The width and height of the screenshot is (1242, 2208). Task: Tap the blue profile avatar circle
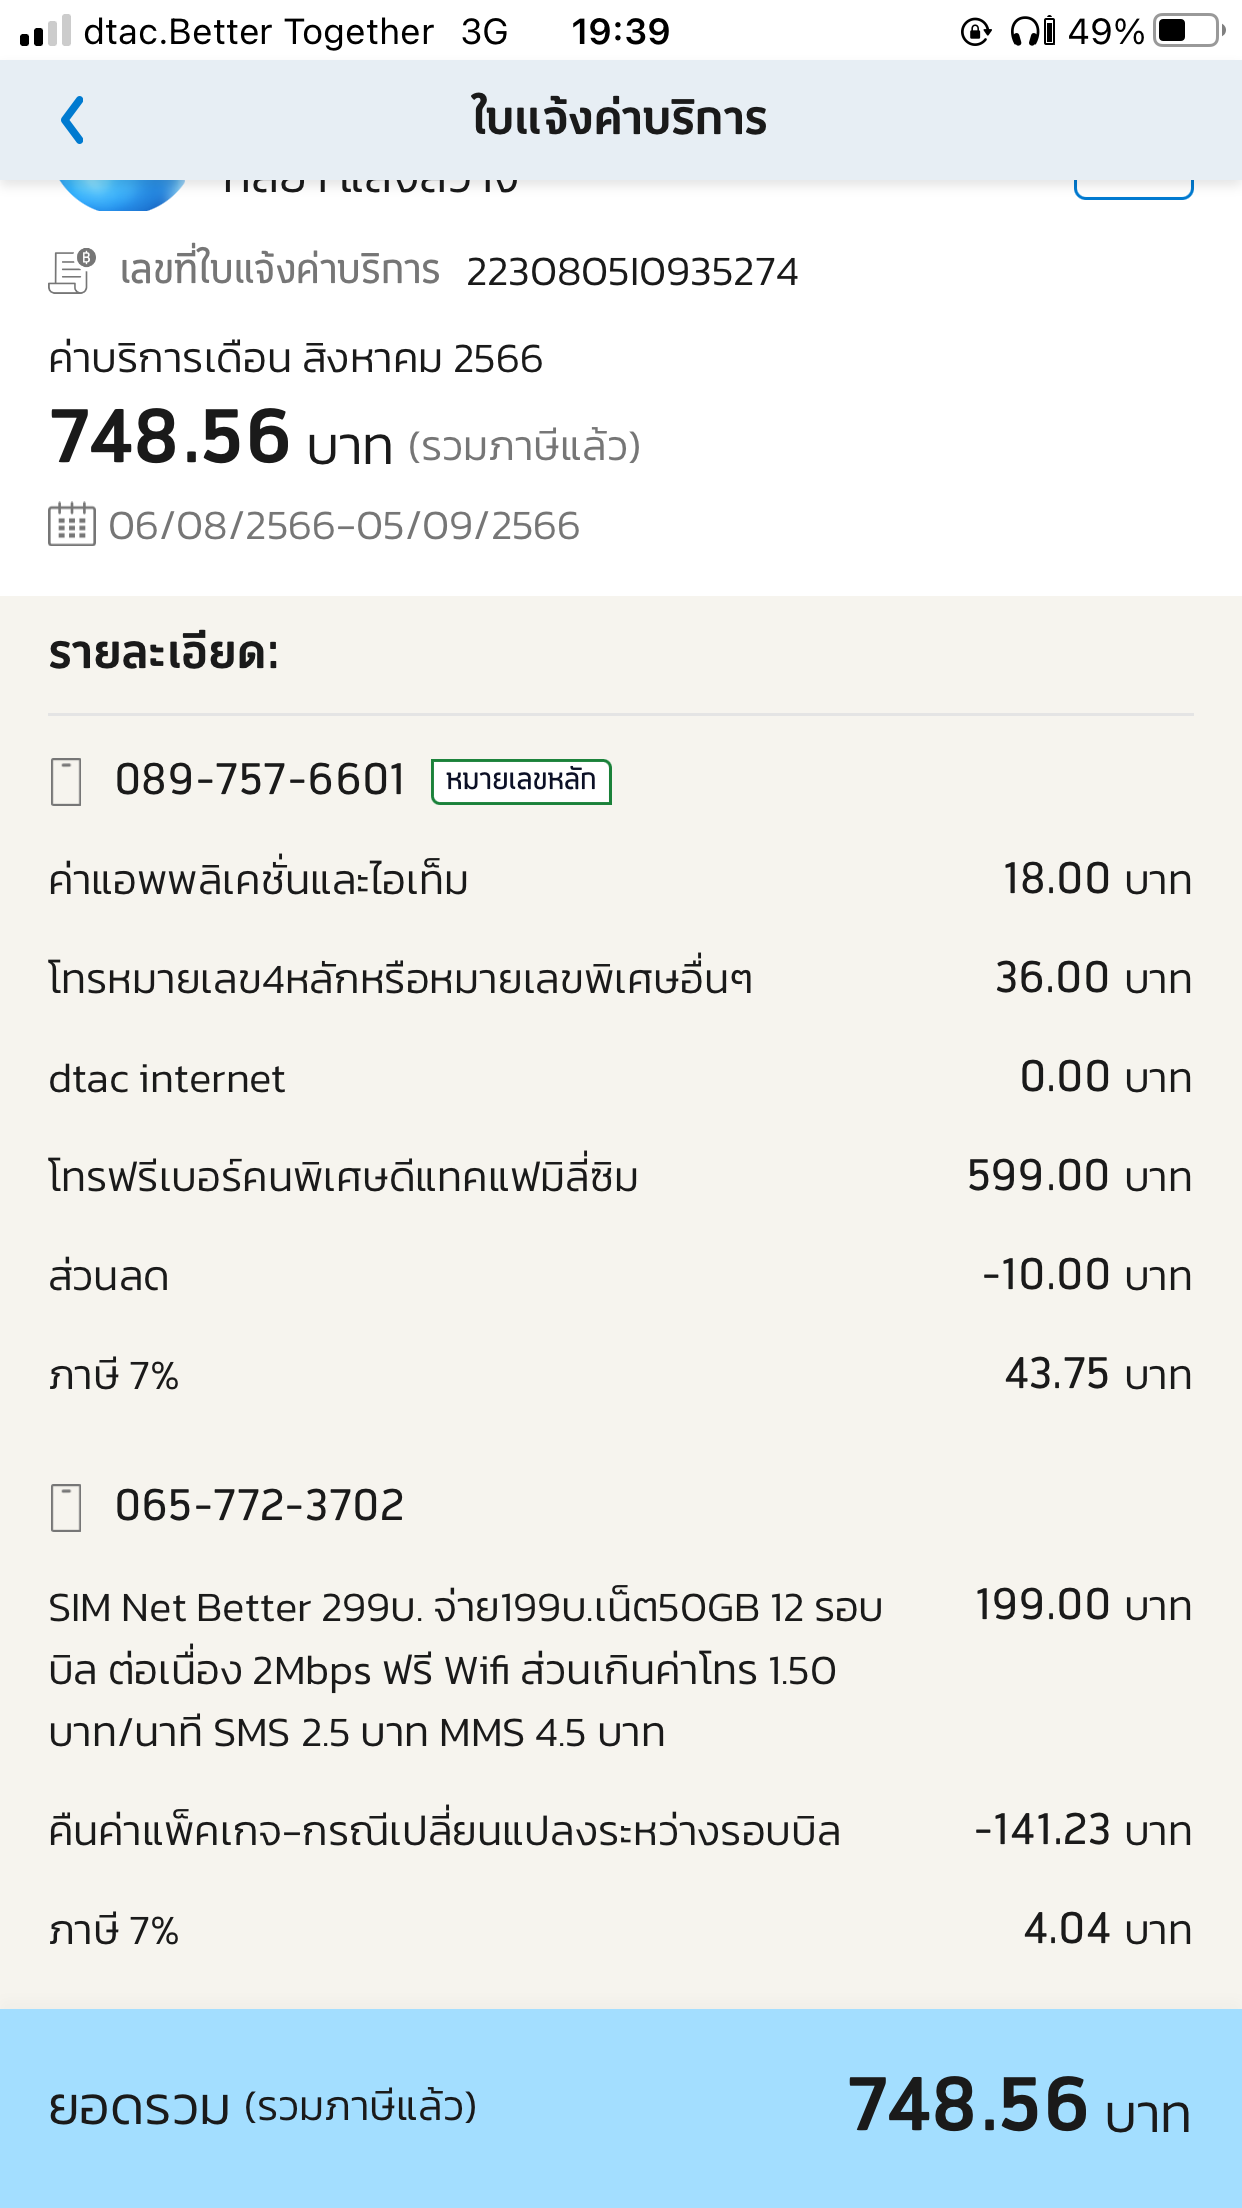pyautogui.click(x=122, y=193)
